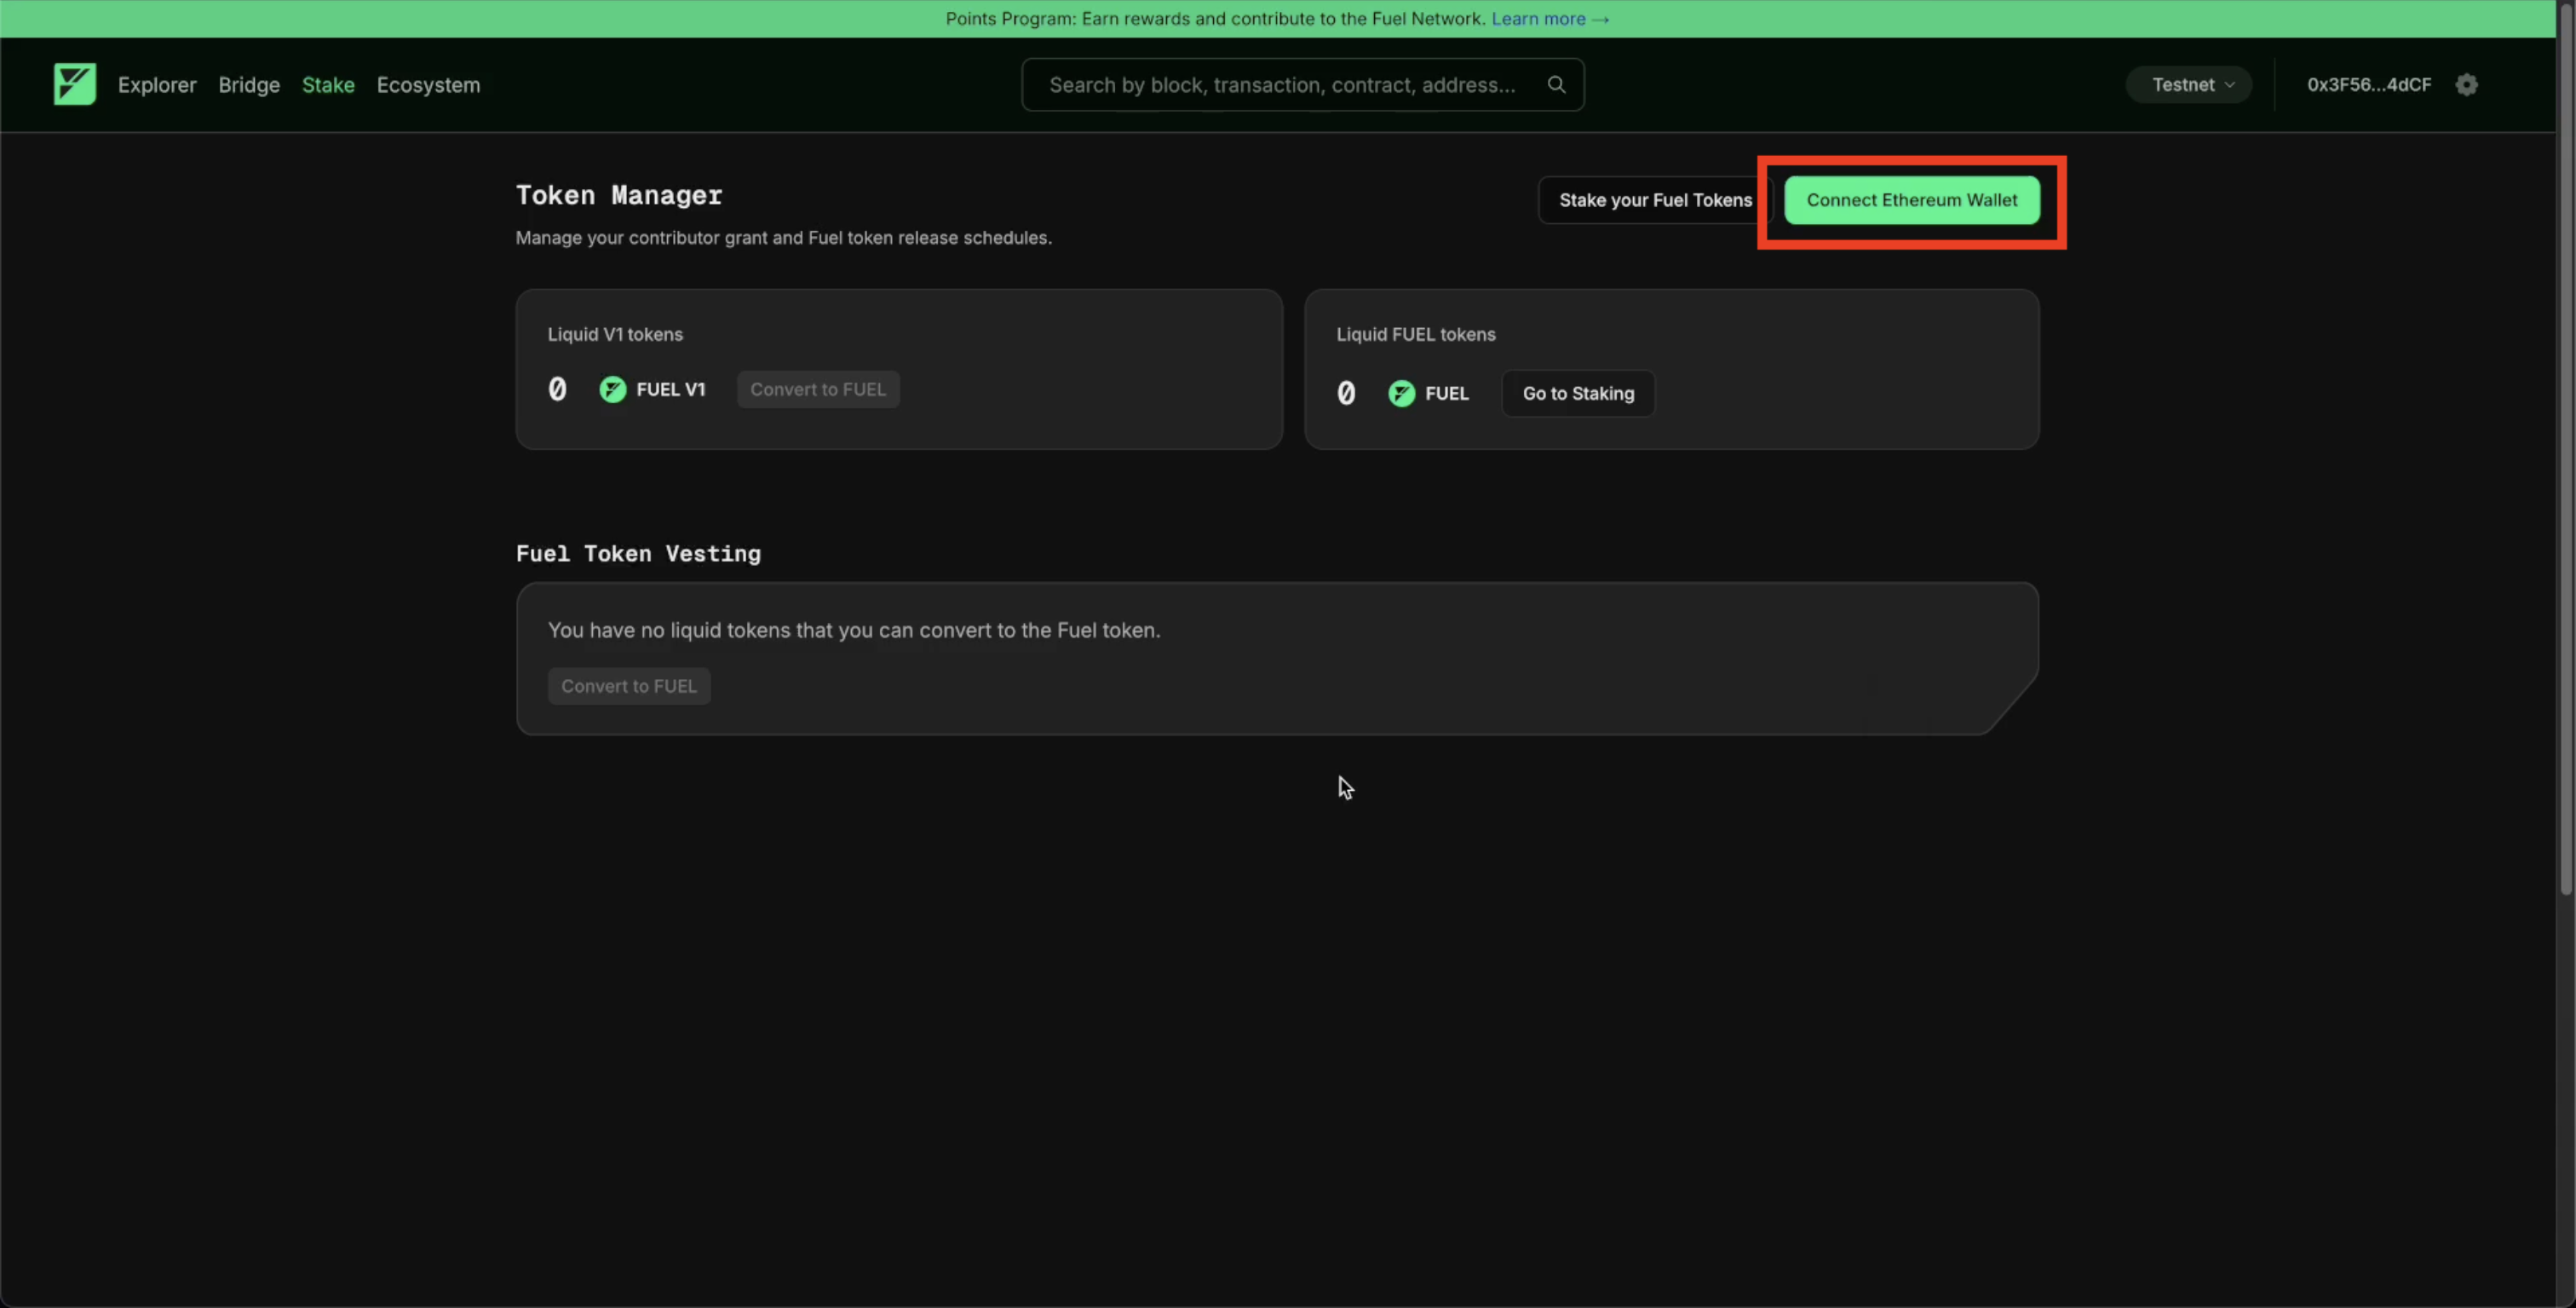
Task: Follow the Learn more link in banner
Action: click(1550, 19)
